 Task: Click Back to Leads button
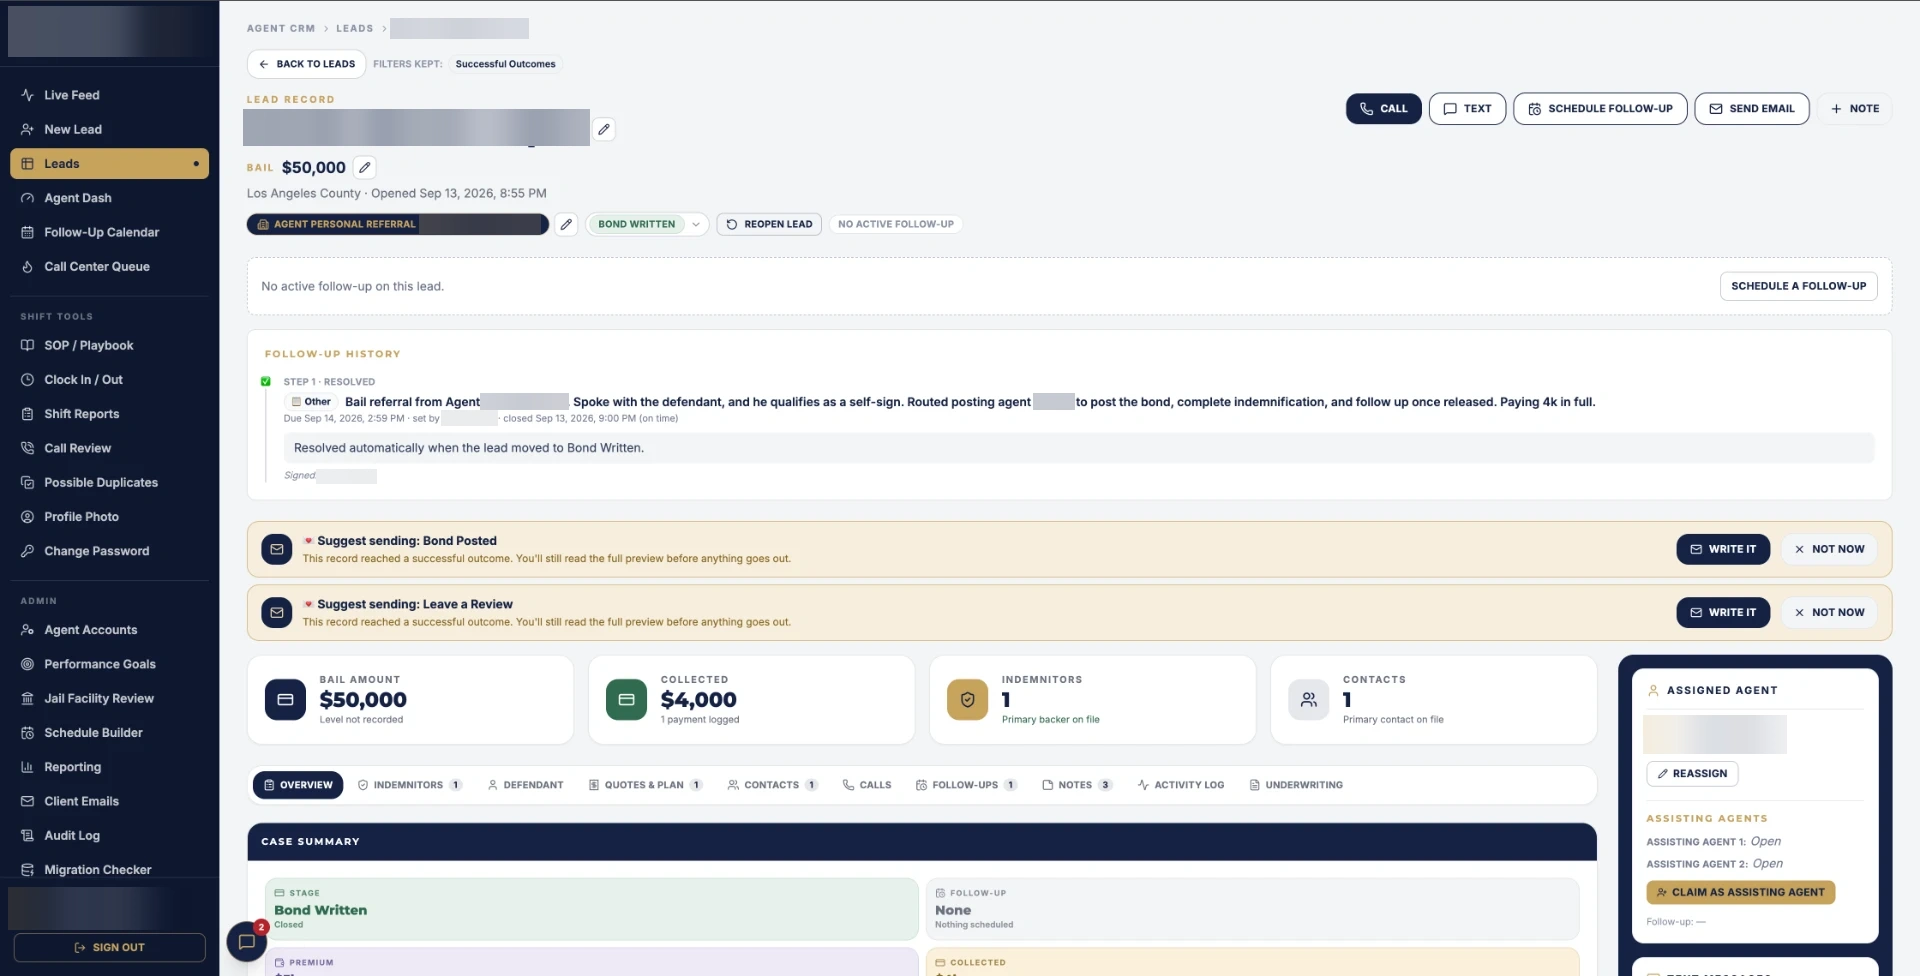coord(306,64)
